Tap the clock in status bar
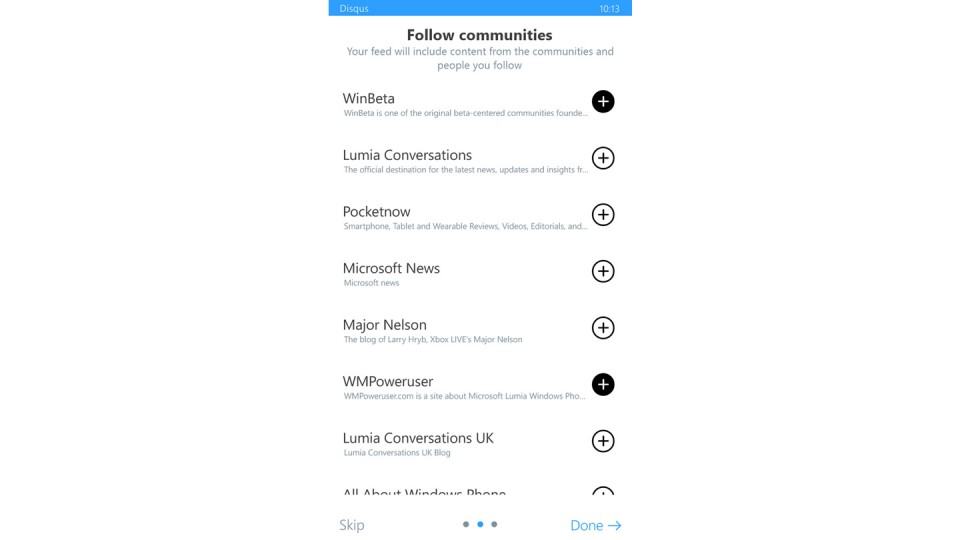Screen dimensions: 960x540 point(609,8)
